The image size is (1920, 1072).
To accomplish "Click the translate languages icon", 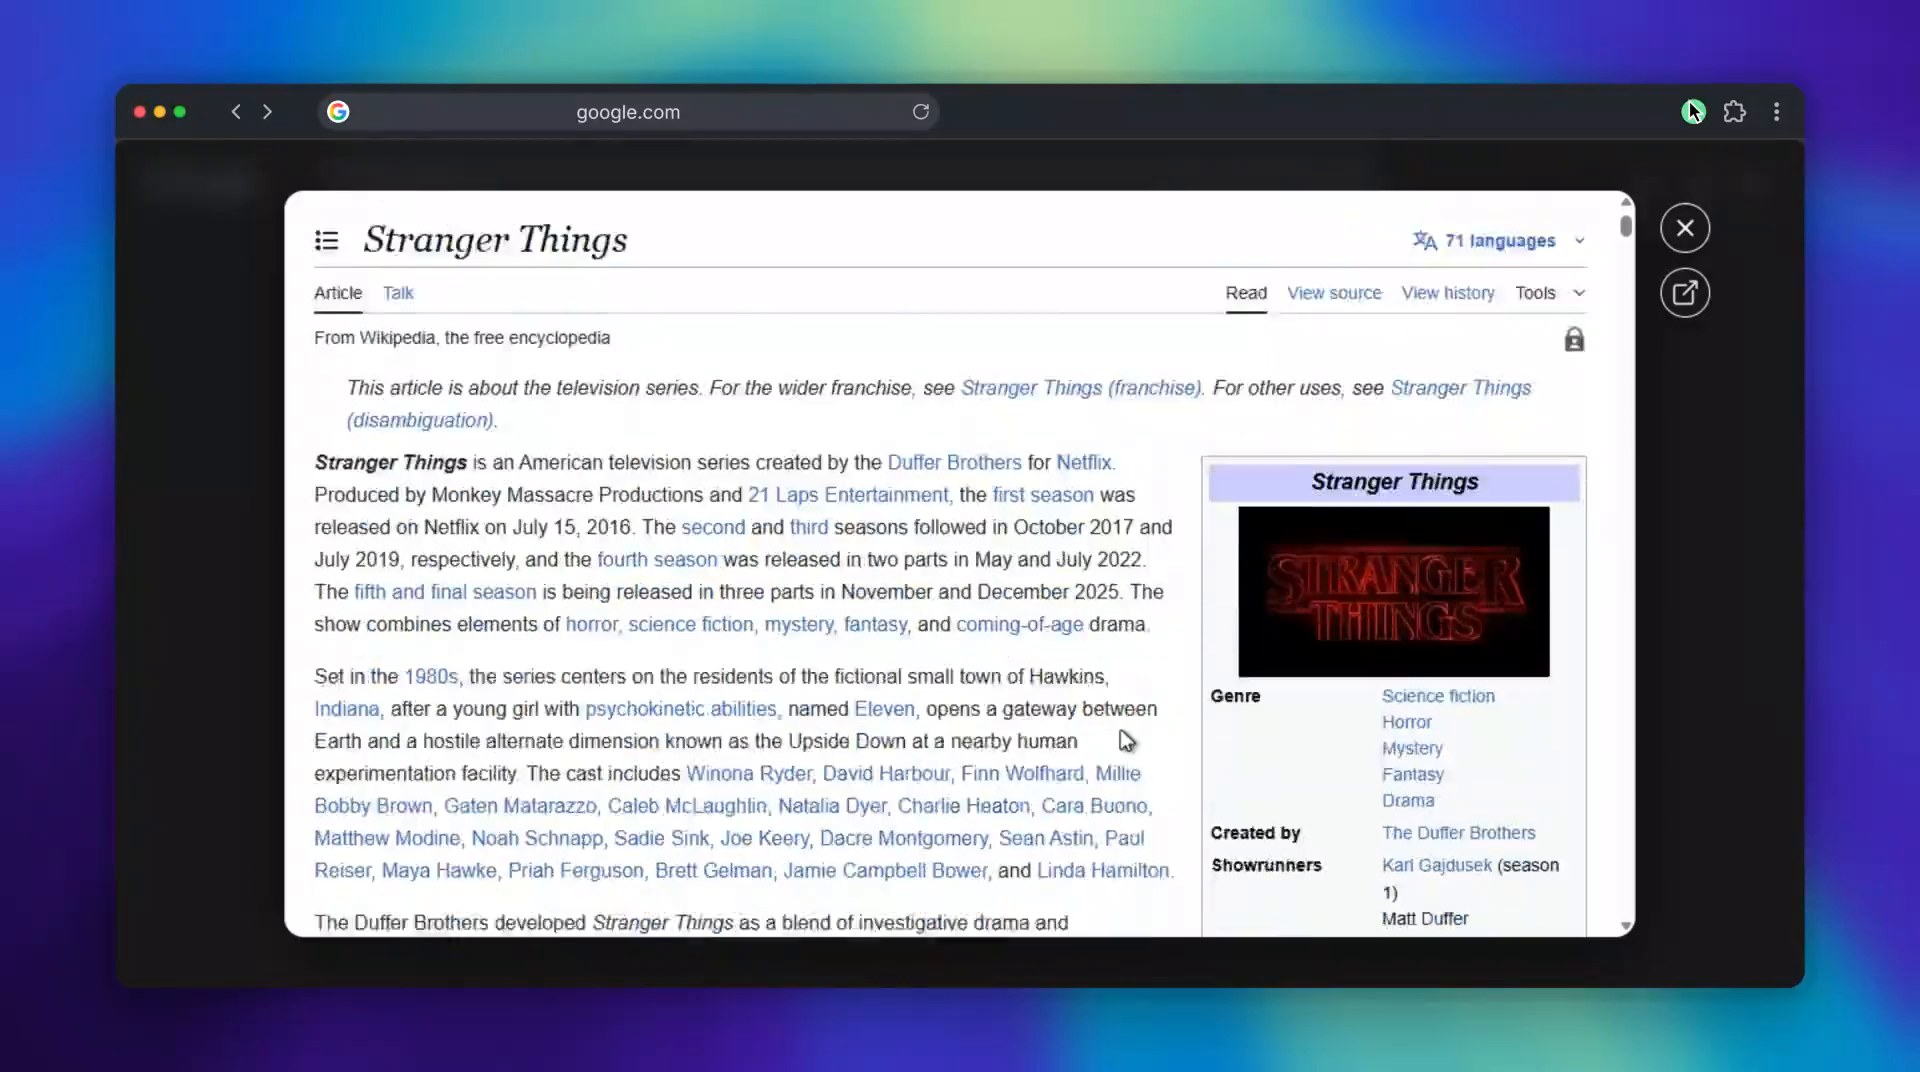I will tap(1425, 240).
